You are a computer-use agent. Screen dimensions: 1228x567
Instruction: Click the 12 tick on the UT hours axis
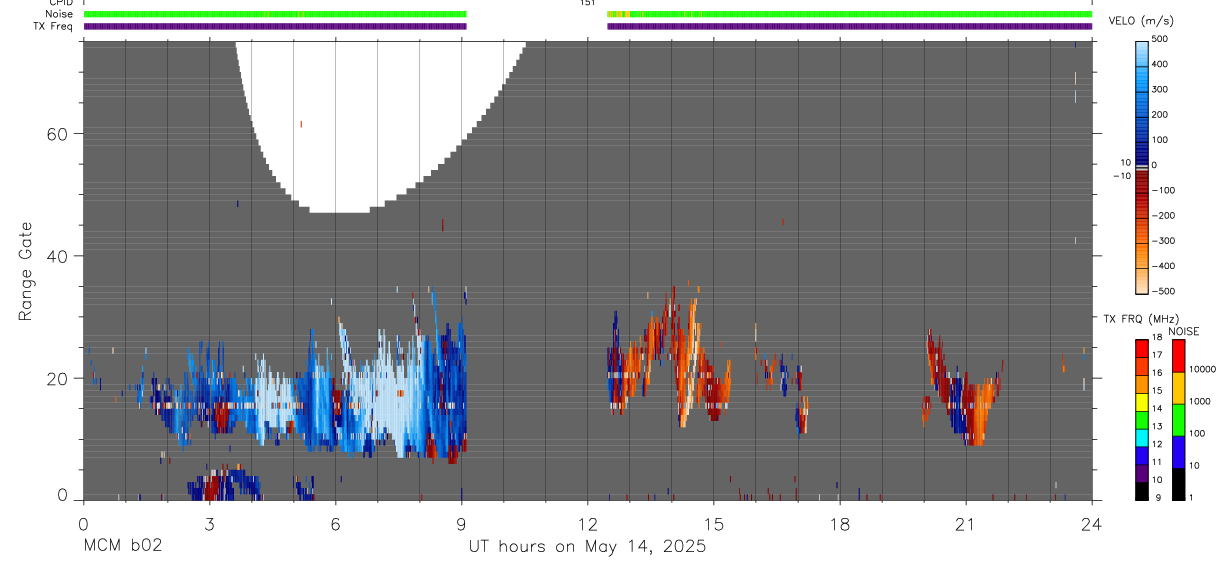(x=588, y=524)
